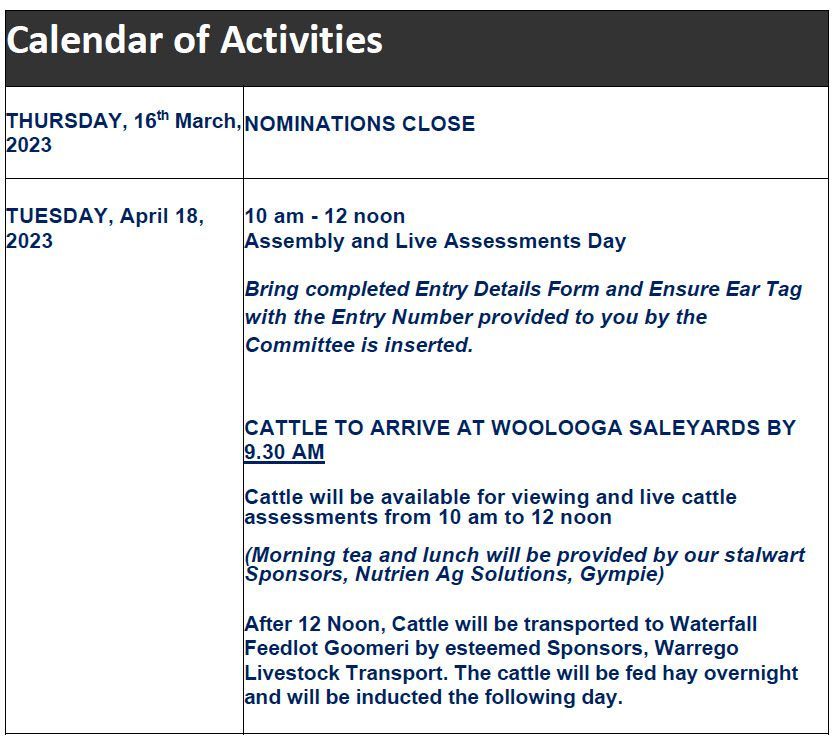Click the with the Entry Number provided line
Viewport: 834px width, 740px height.
(x=476, y=317)
